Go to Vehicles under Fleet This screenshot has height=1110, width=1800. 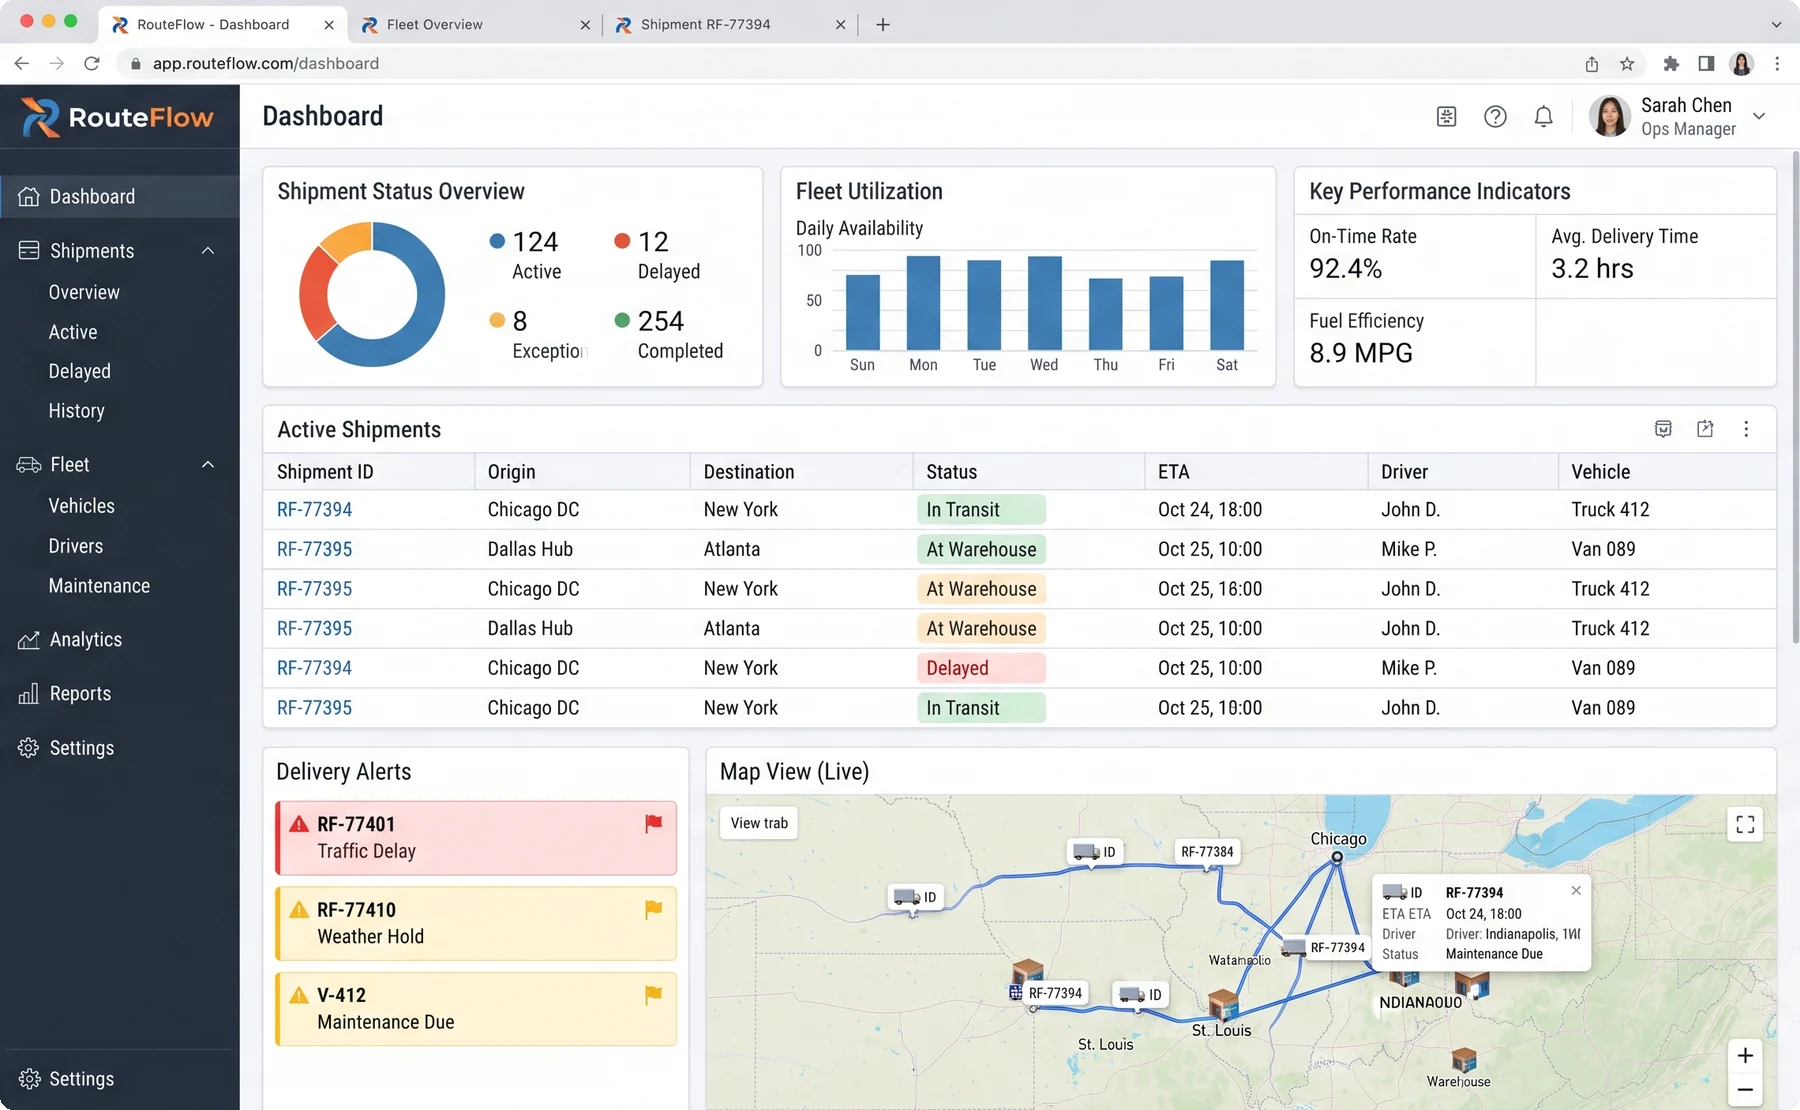(x=82, y=506)
